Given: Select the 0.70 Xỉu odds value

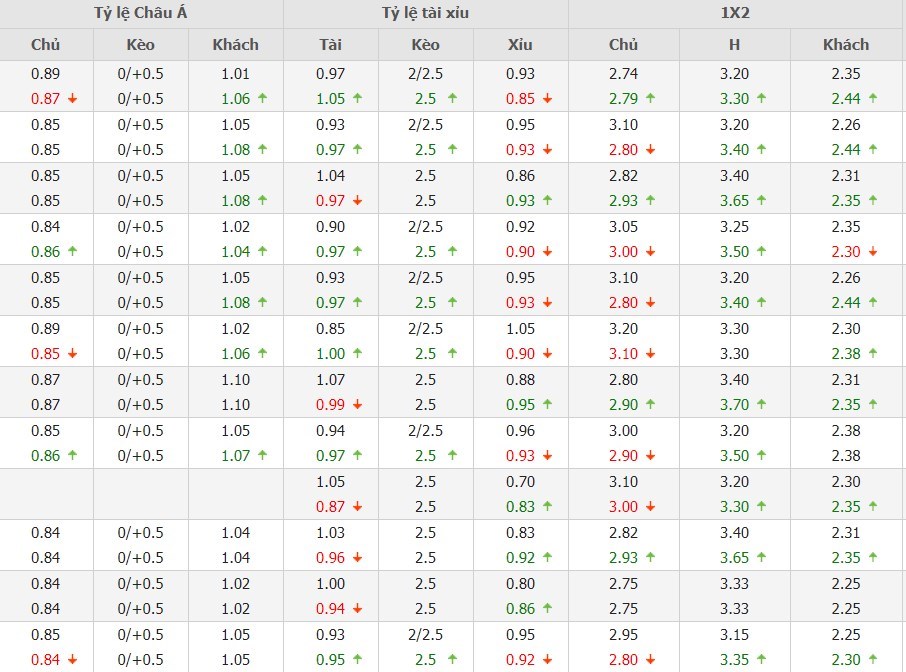Looking at the screenshot, I should pyautogui.click(x=520, y=482).
